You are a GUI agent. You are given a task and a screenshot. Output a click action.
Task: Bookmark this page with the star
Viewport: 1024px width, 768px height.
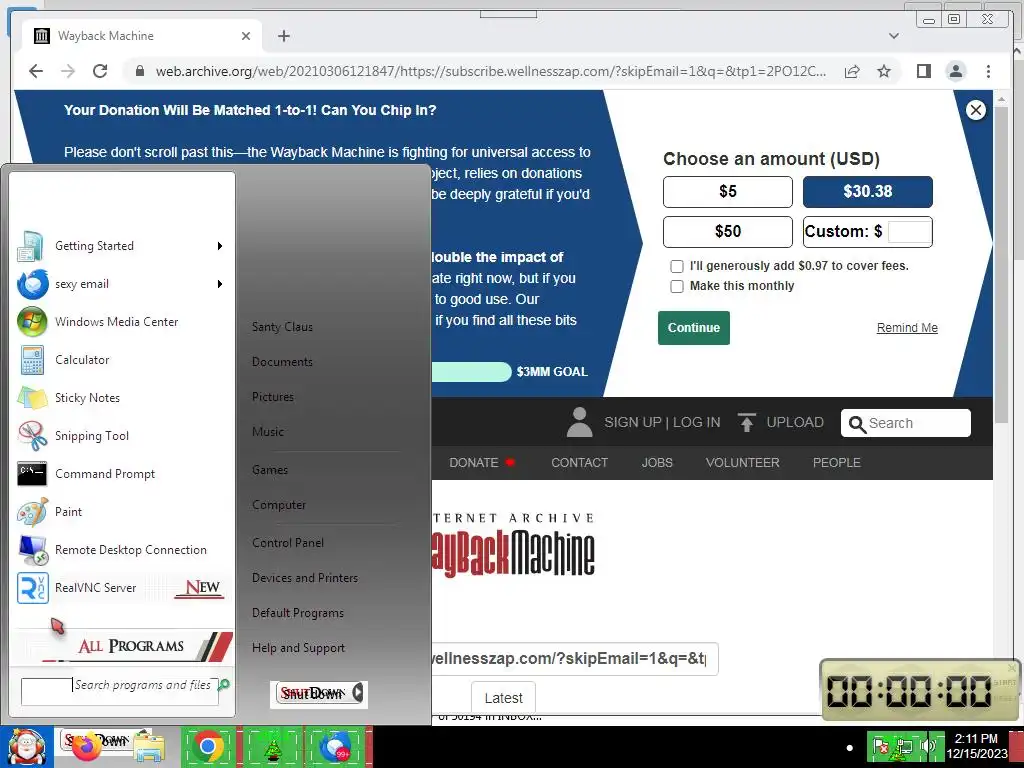884,71
